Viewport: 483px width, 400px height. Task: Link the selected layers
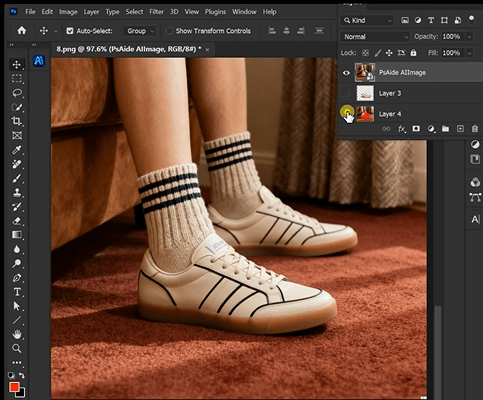(x=386, y=129)
